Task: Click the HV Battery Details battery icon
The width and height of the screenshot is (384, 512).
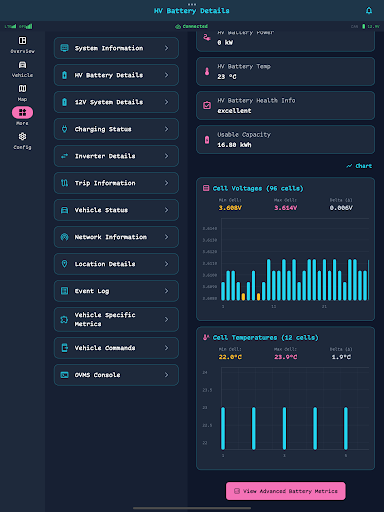Action: pos(65,75)
